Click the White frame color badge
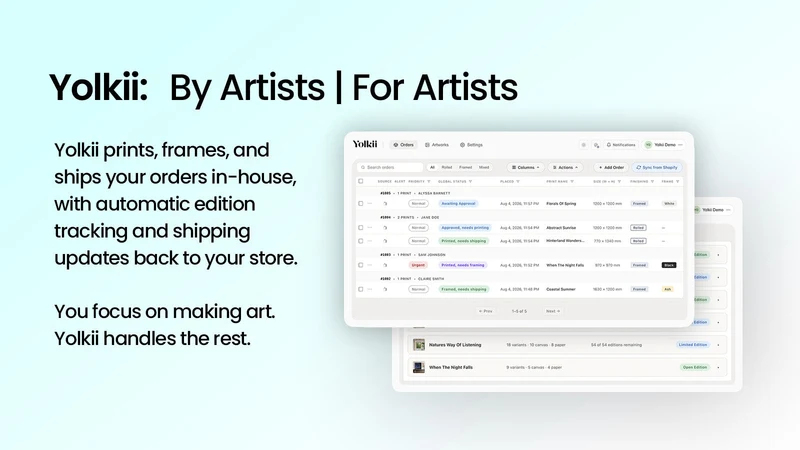Viewport: 800px width, 450px height. point(669,204)
